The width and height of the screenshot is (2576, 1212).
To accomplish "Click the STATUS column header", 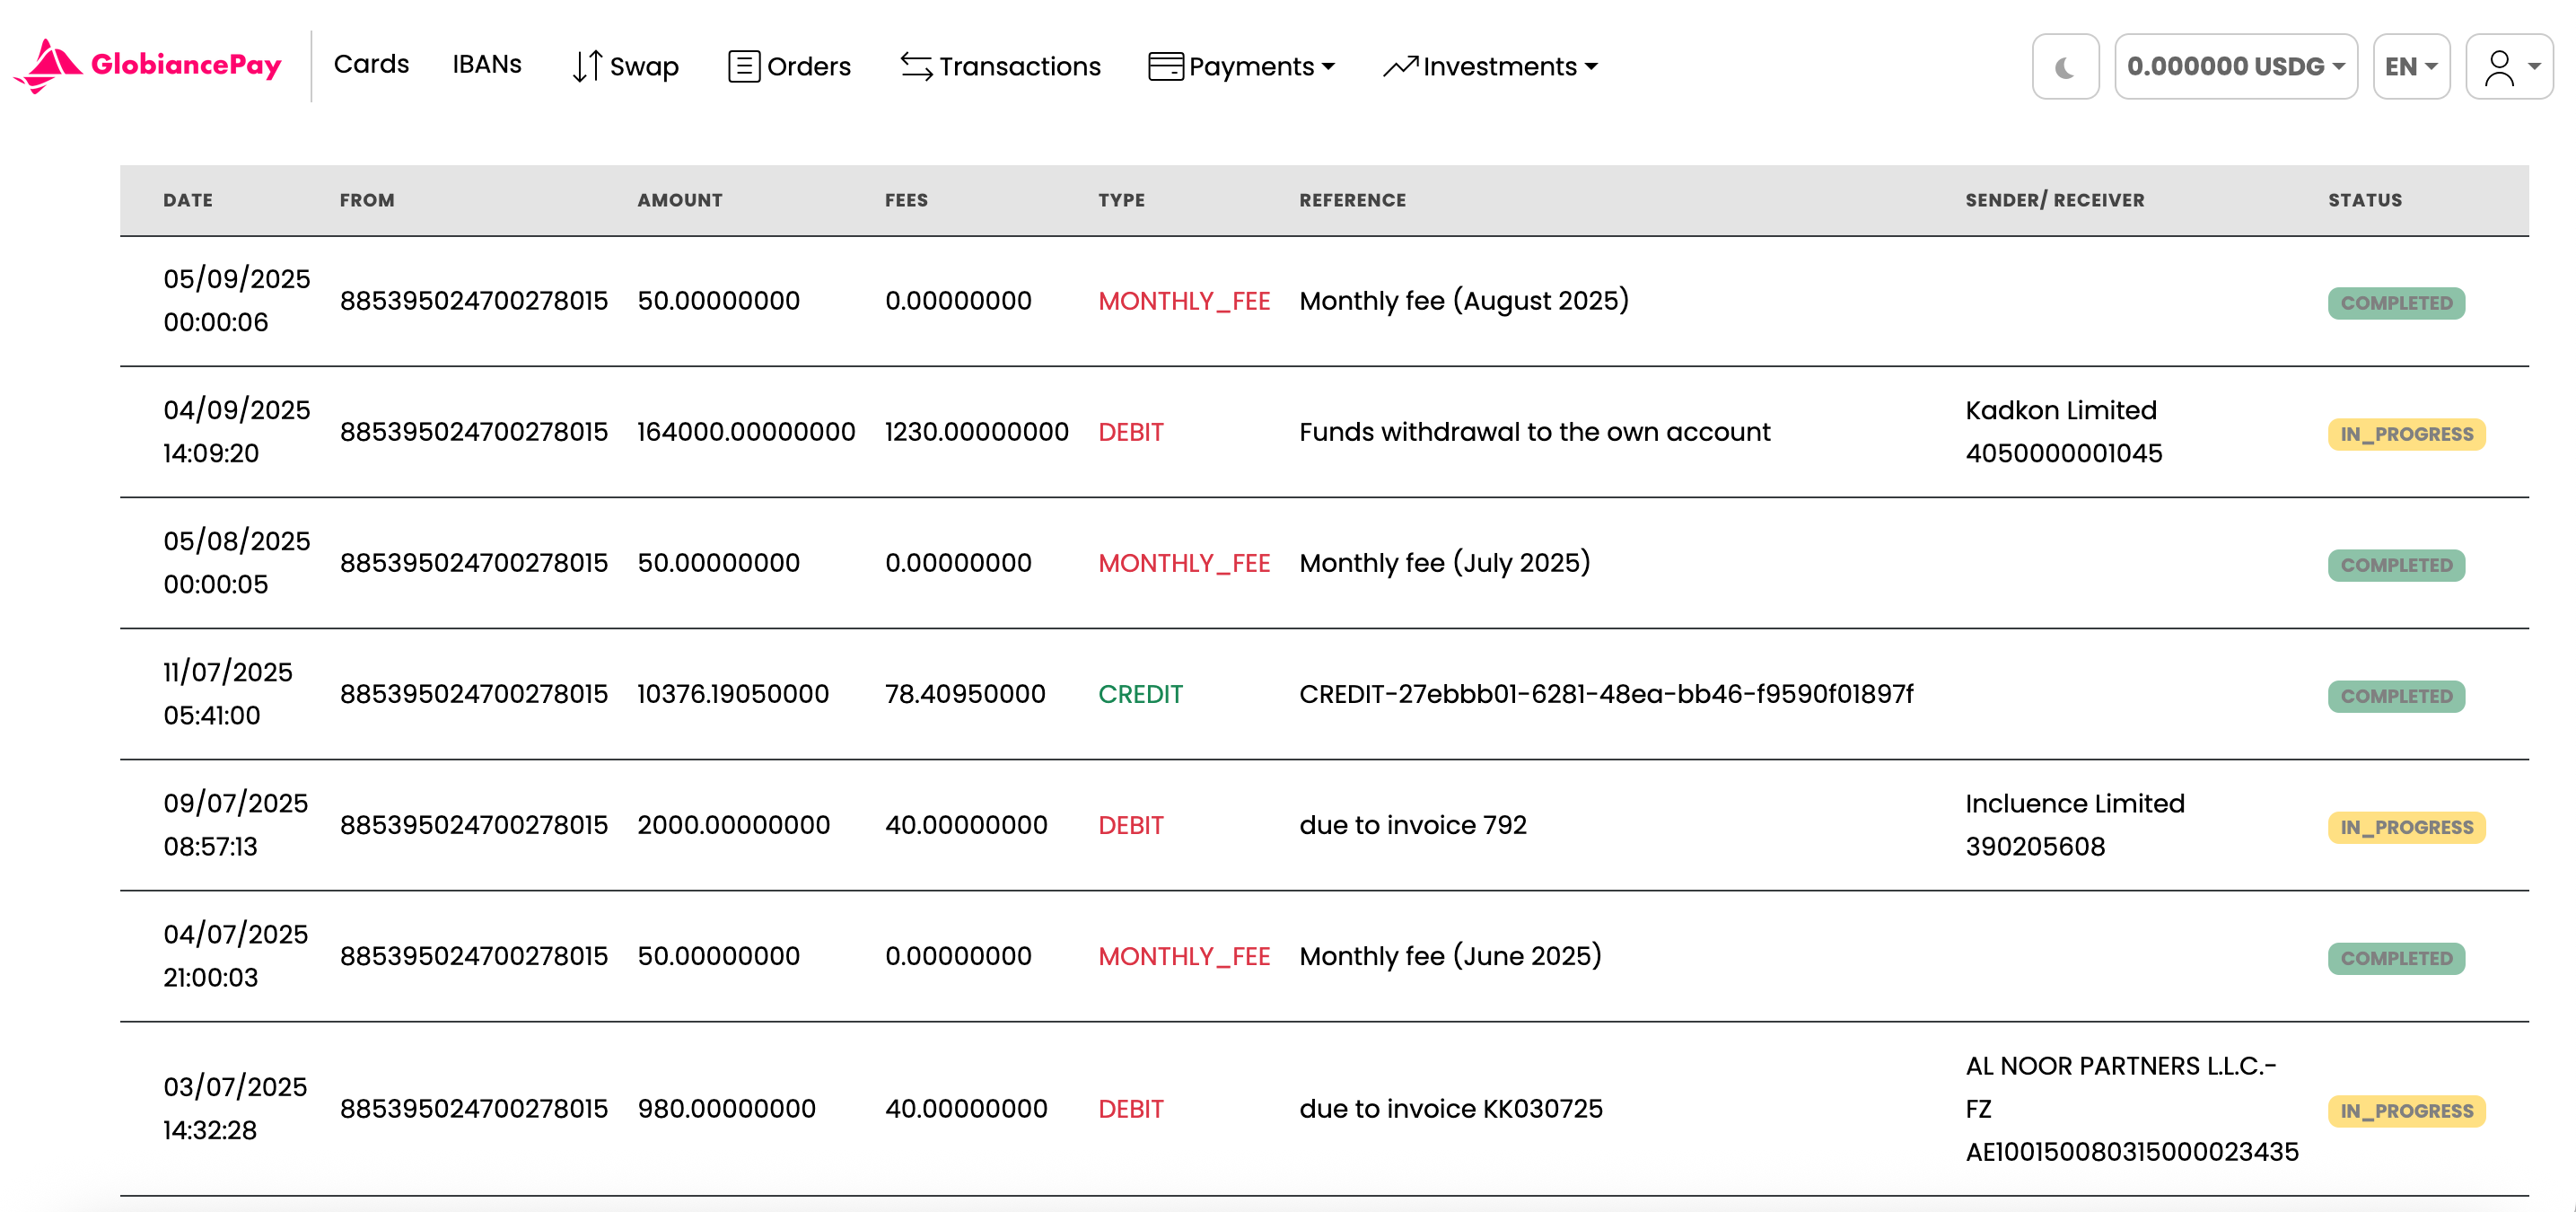I will pyautogui.click(x=2364, y=200).
